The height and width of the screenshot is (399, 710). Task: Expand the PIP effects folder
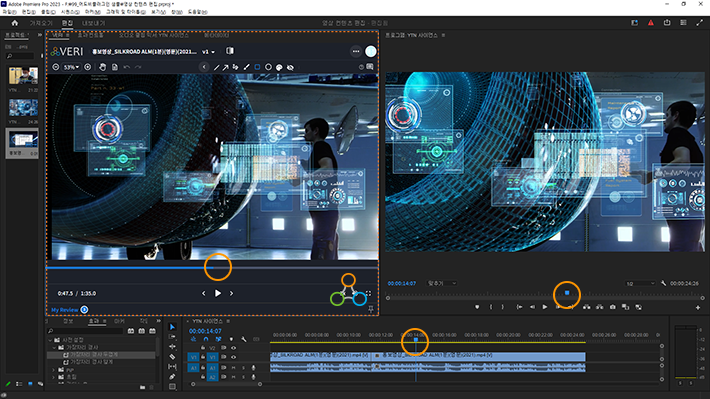pos(53,370)
